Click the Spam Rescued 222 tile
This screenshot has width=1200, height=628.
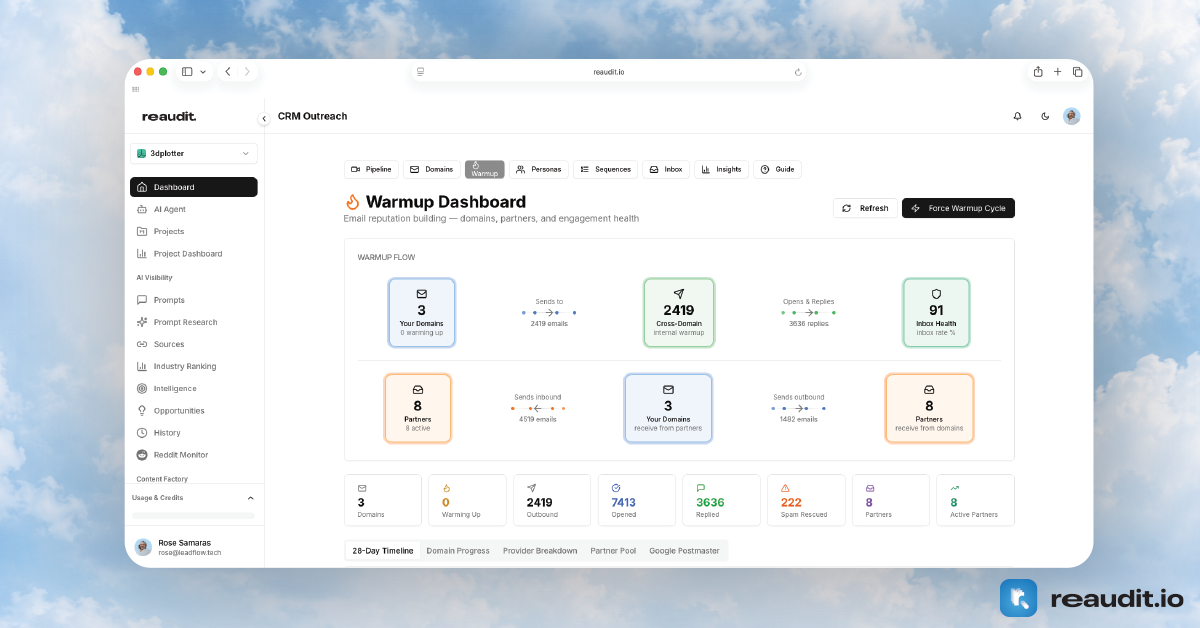[806, 500]
